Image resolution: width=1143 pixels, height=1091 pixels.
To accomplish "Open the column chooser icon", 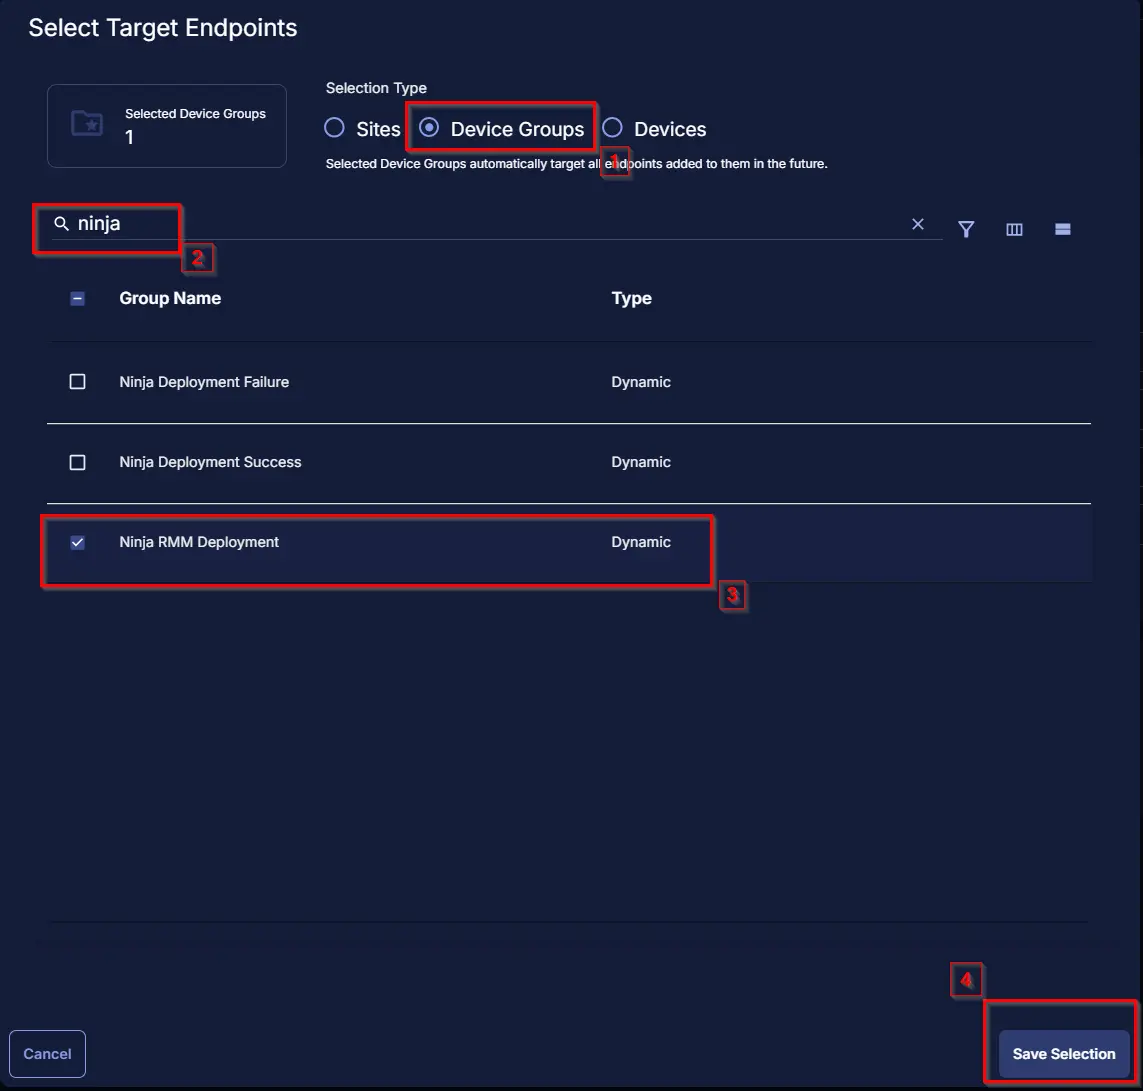I will [x=1014, y=230].
